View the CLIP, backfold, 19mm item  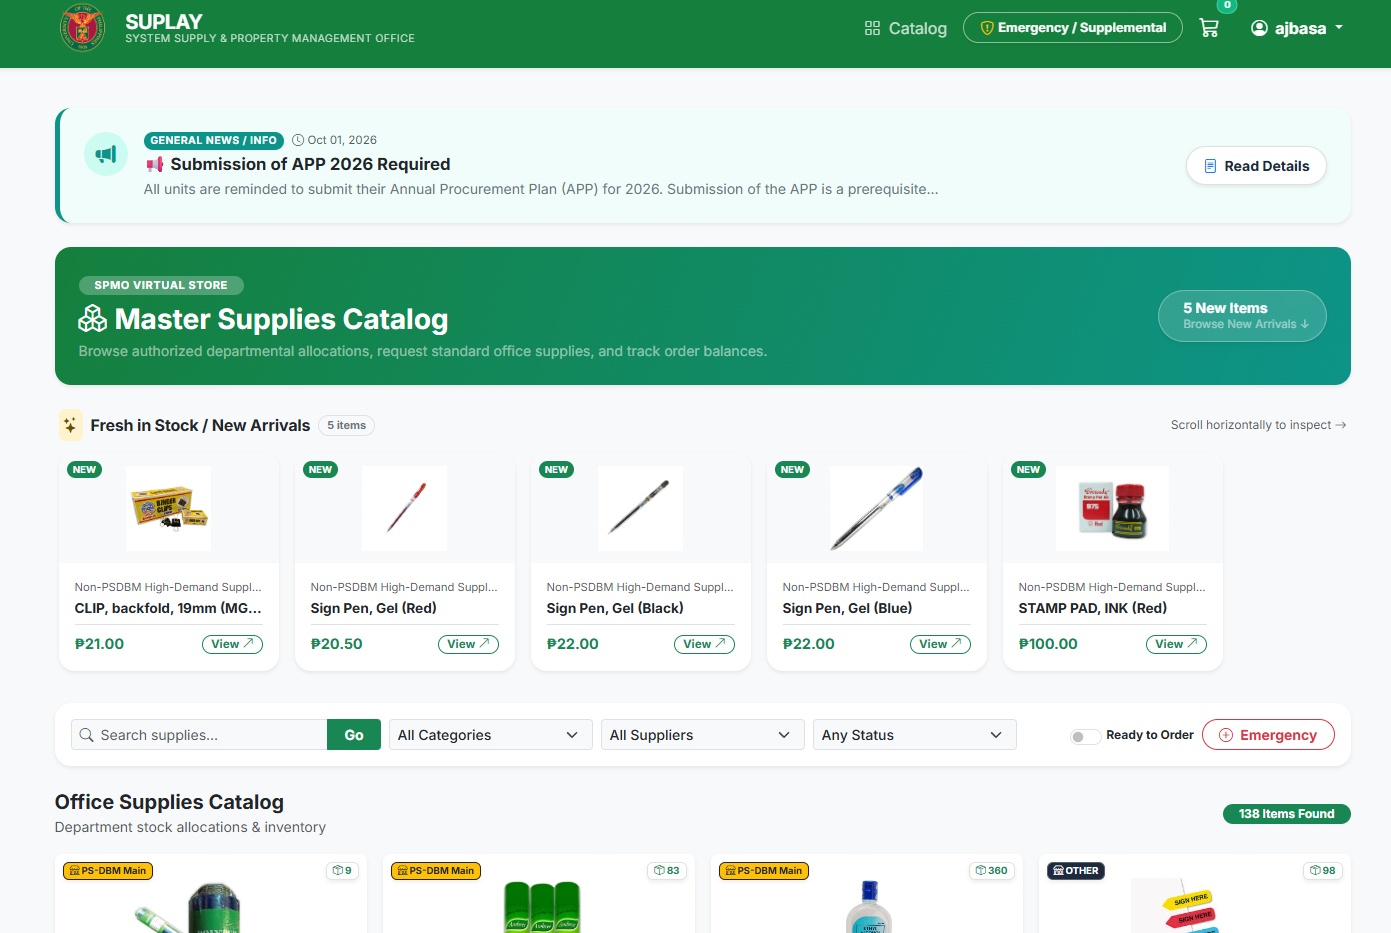point(232,644)
